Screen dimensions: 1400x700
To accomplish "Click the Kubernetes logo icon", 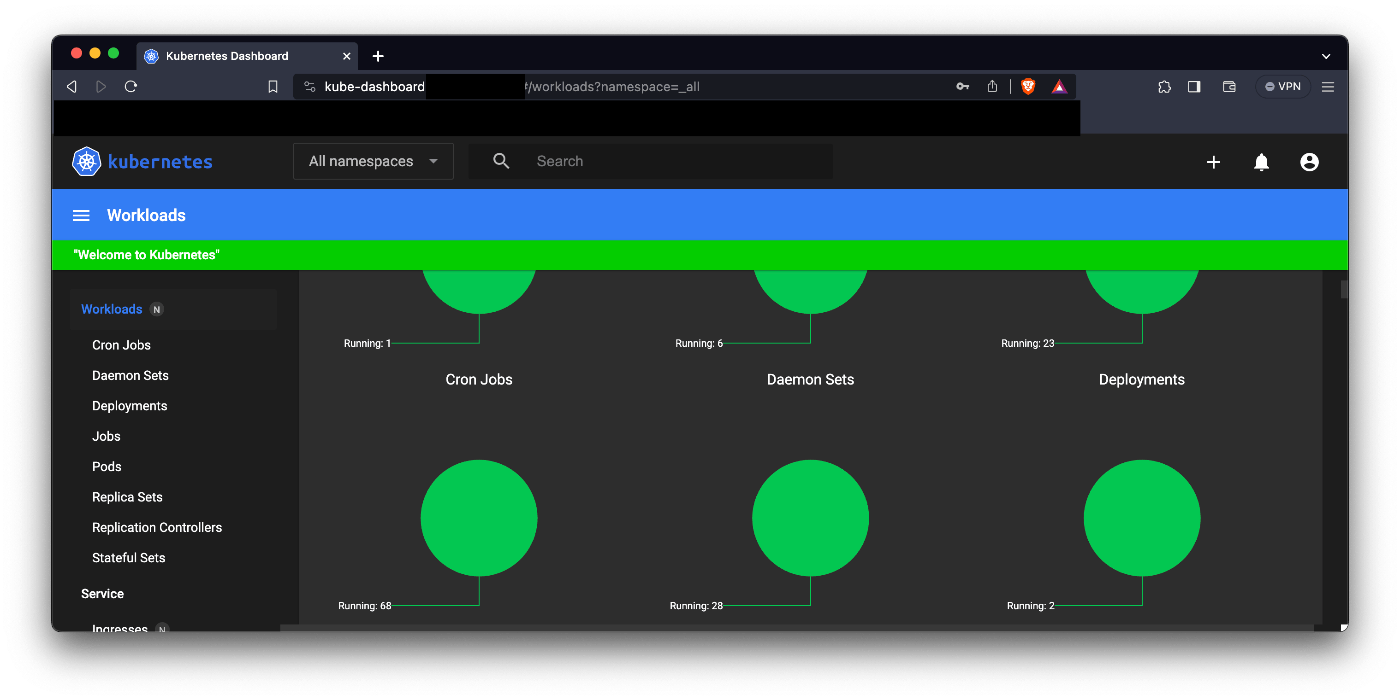I will click(x=87, y=161).
